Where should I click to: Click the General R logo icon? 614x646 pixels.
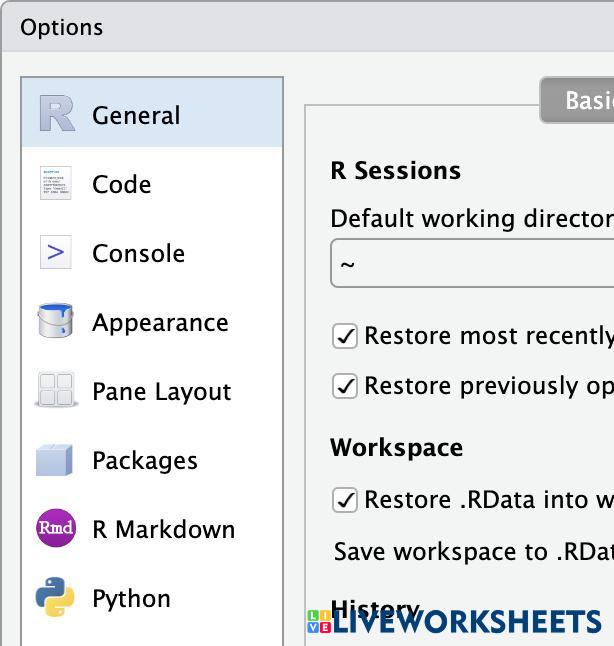point(57,114)
